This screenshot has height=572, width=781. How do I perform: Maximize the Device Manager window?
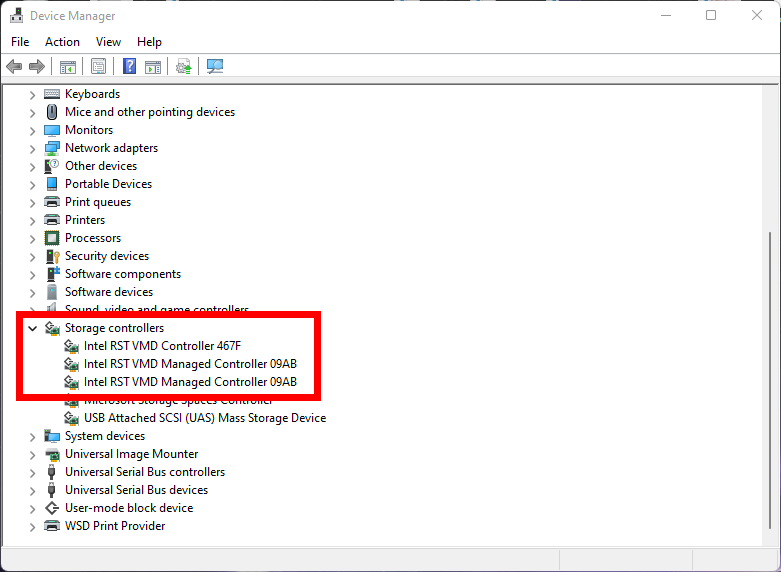coord(711,15)
